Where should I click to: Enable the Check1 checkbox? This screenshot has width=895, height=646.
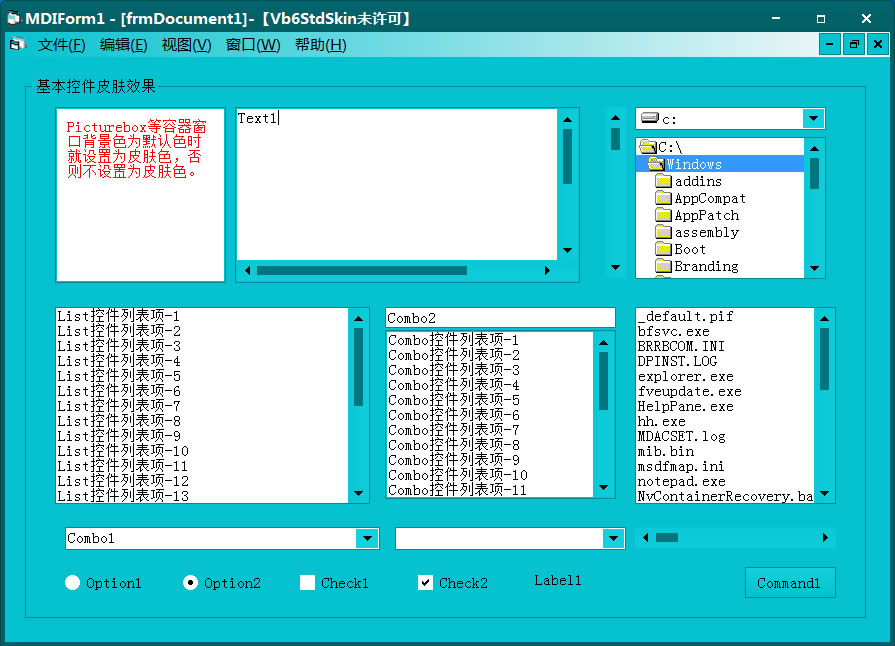308,583
